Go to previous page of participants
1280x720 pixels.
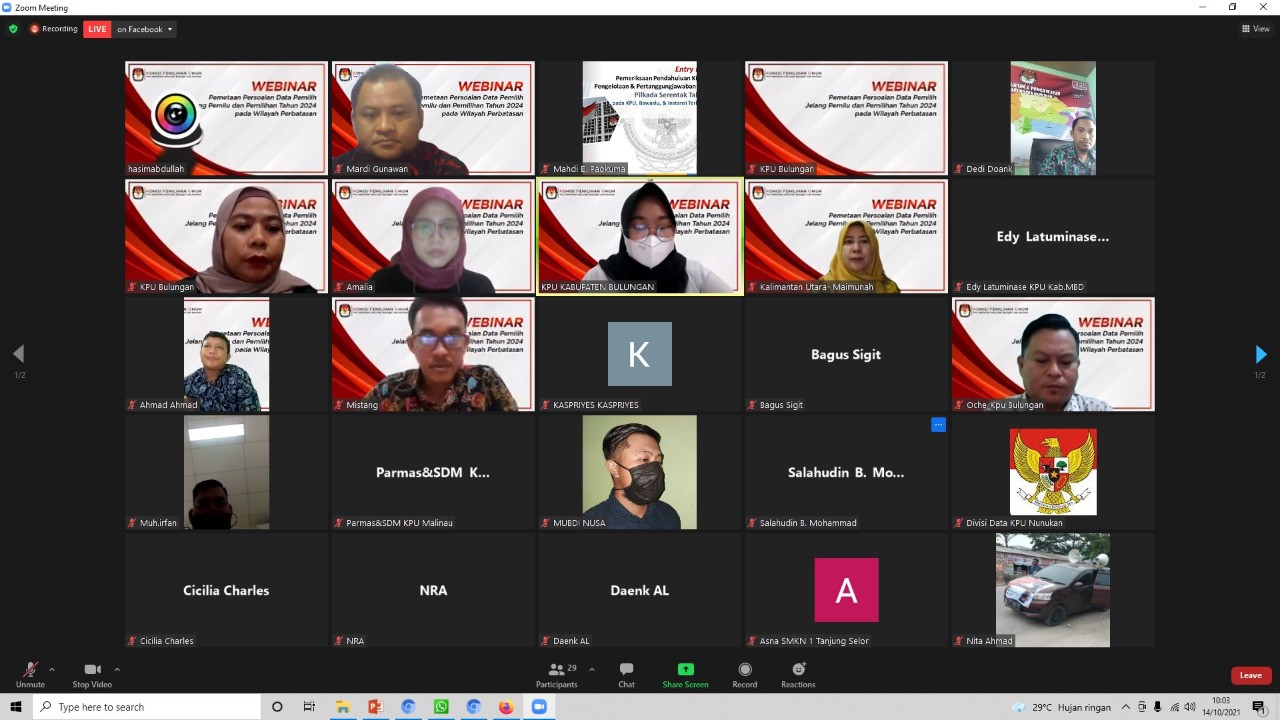(18, 354)
